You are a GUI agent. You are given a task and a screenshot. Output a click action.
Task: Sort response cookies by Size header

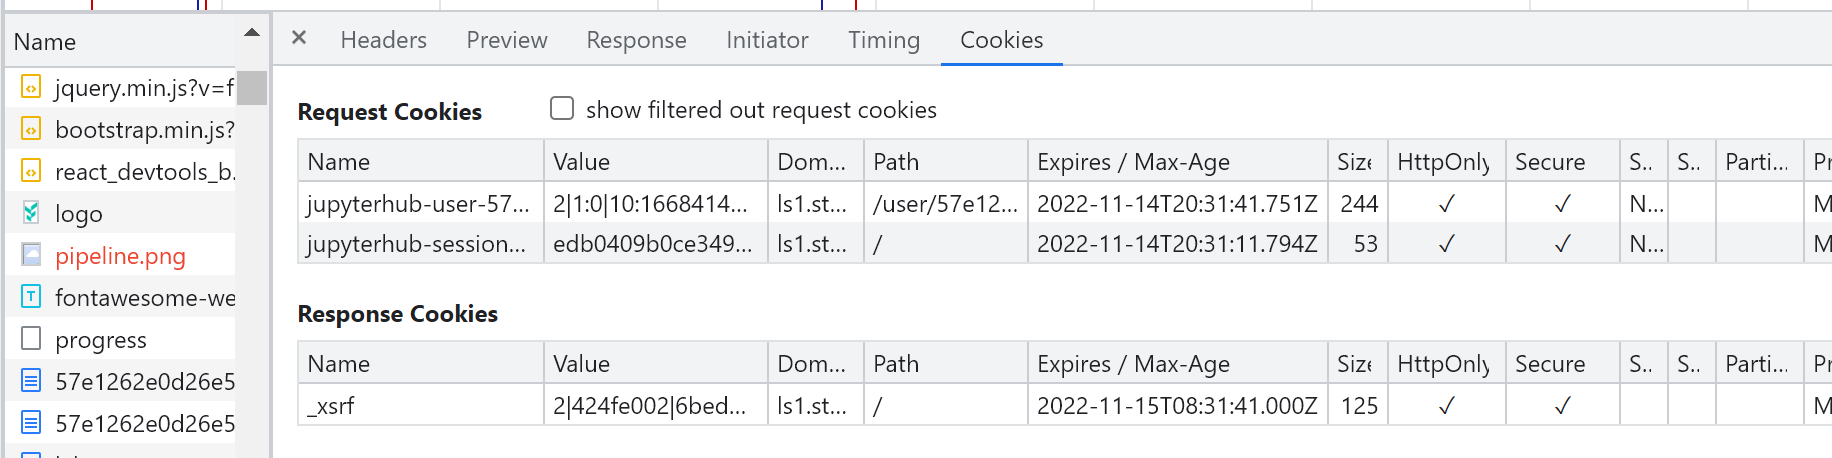(x=1357, y=364)
